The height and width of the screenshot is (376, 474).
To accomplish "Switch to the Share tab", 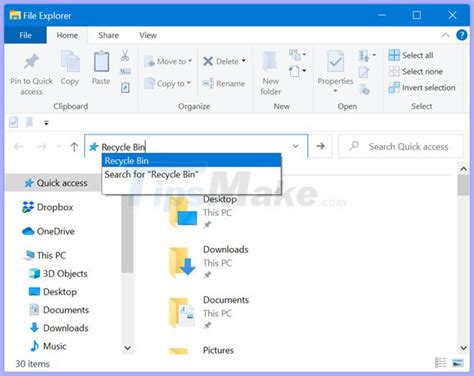I will pos(108,35).
